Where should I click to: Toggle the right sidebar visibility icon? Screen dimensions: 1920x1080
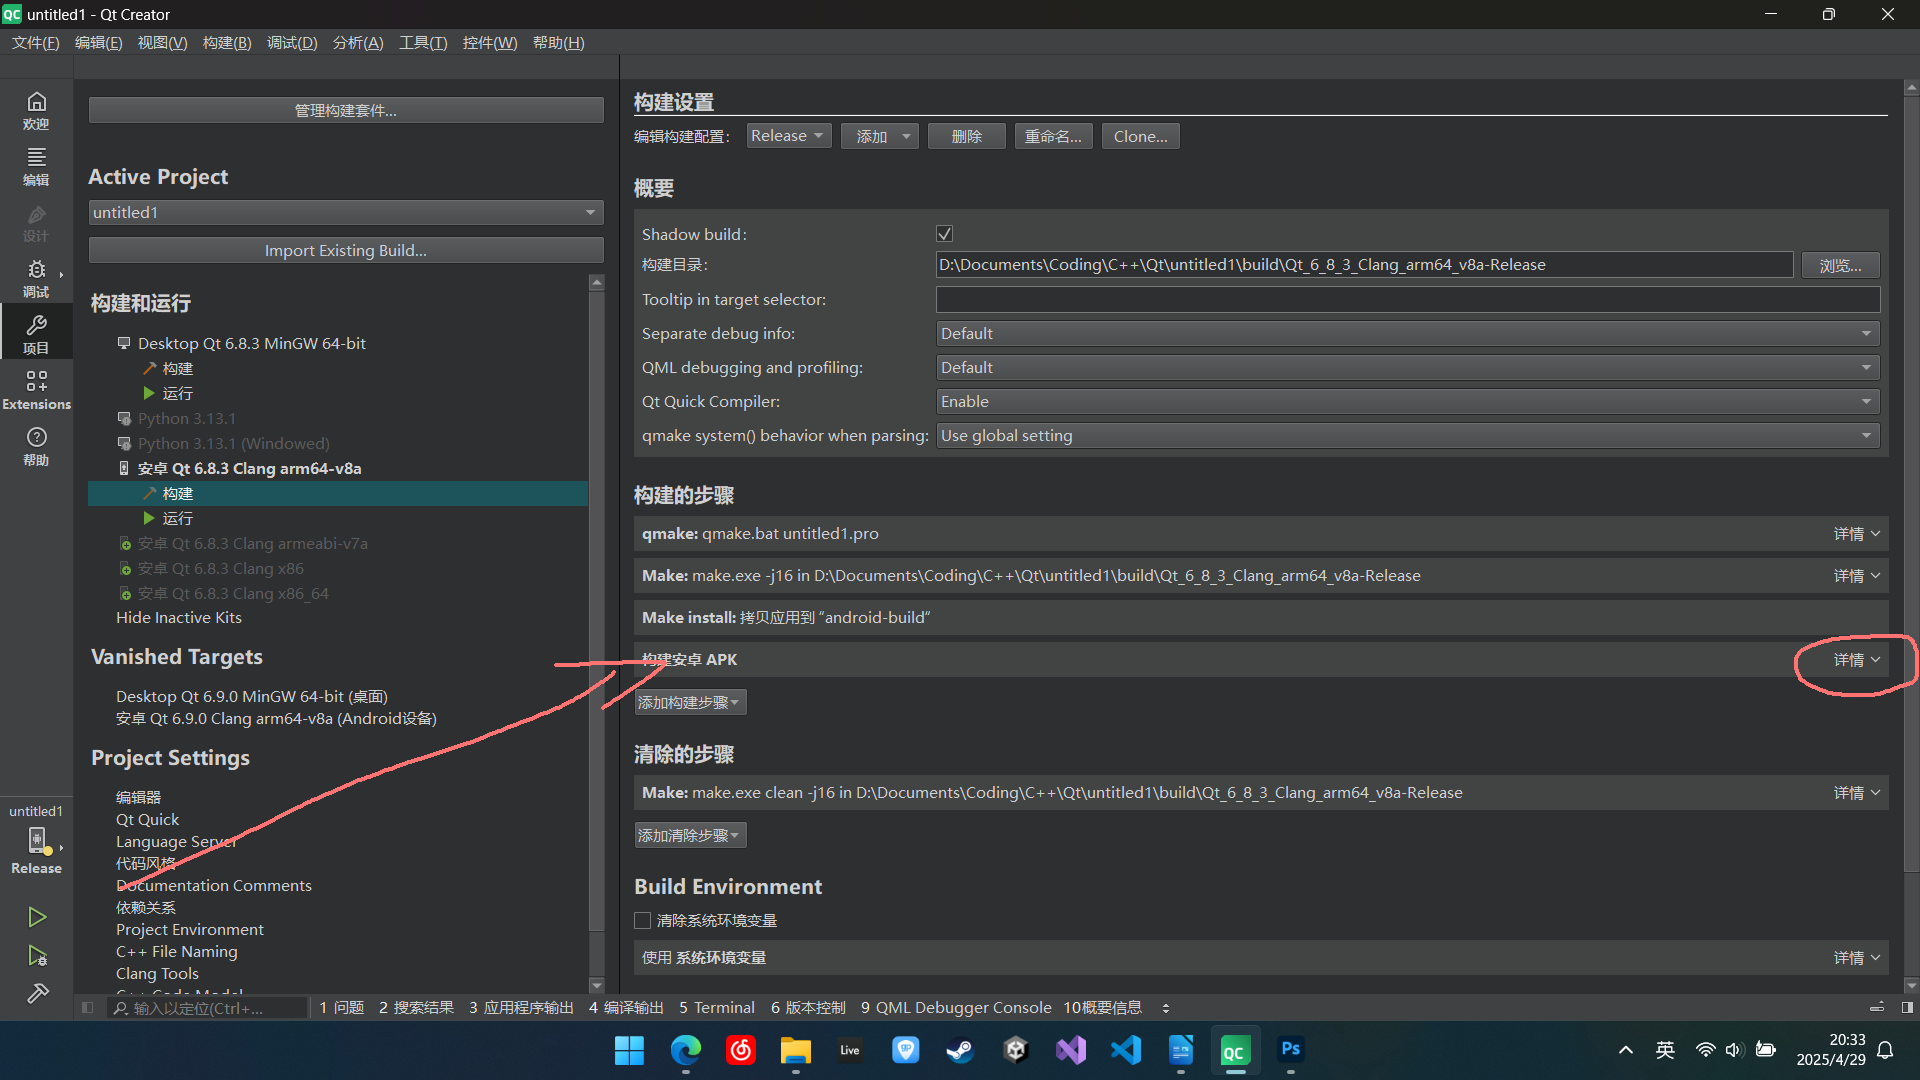point(1907,1008)
